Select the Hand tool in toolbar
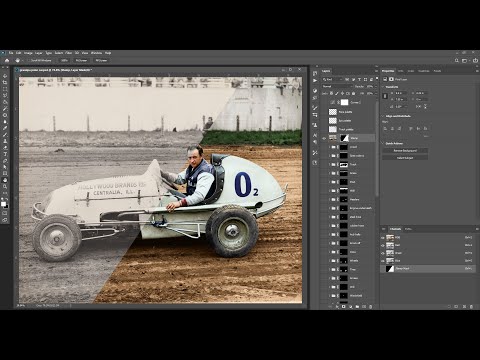Viewport: 480px width, 360px height. [5, 180]
